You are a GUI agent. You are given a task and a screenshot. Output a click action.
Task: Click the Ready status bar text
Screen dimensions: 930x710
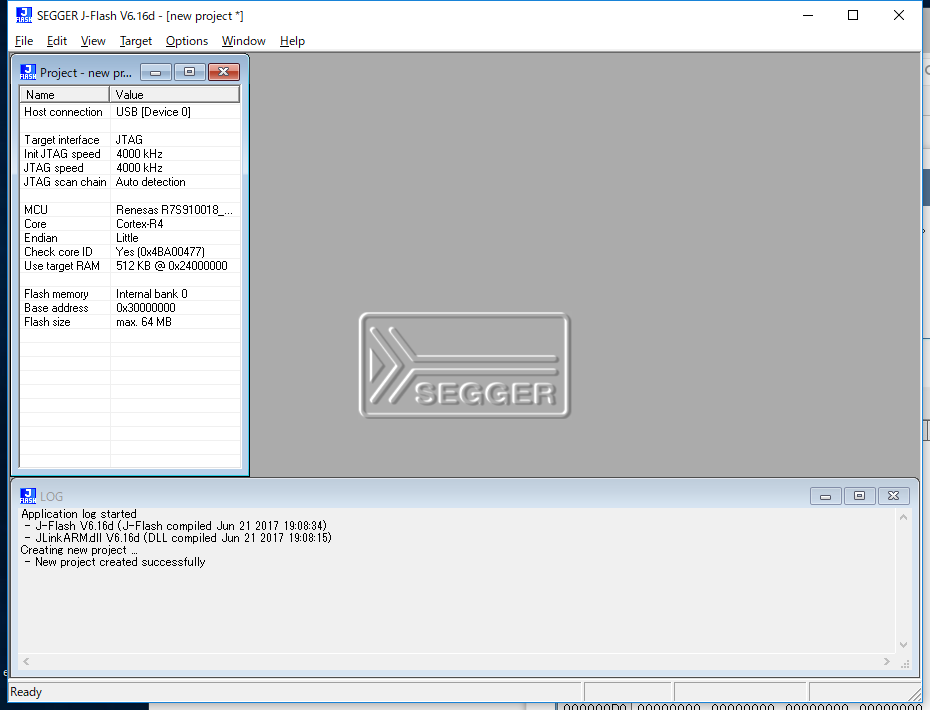26,692
